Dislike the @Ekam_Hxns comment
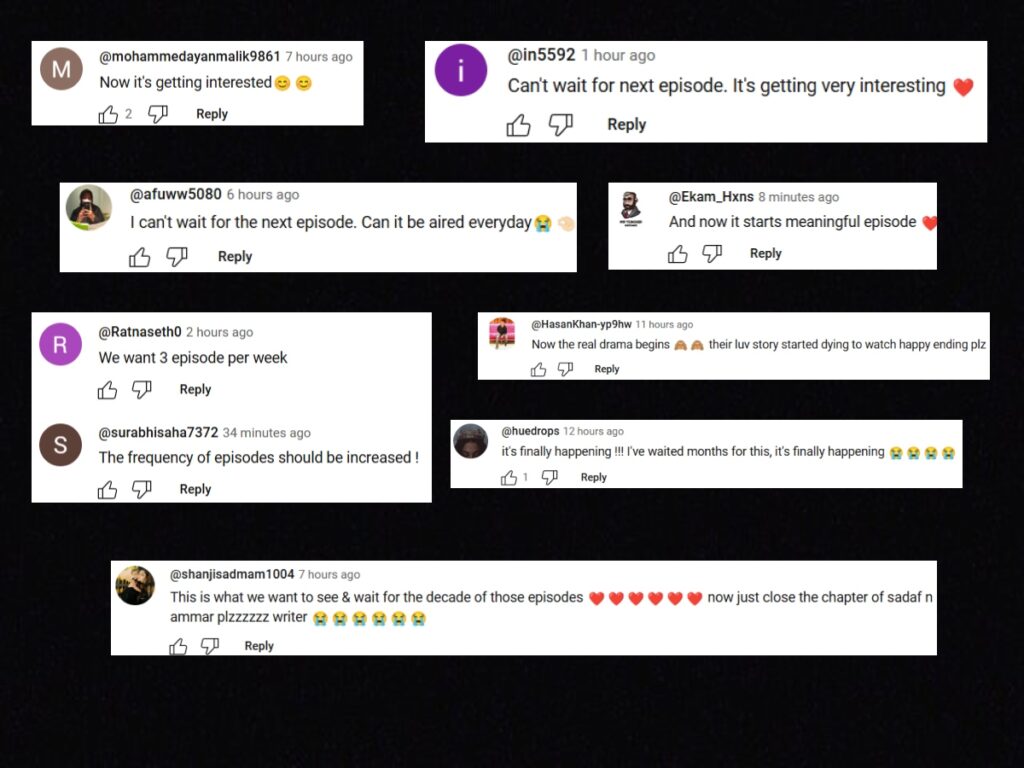This screenshot has width=1024, height=768. point(712,253)
